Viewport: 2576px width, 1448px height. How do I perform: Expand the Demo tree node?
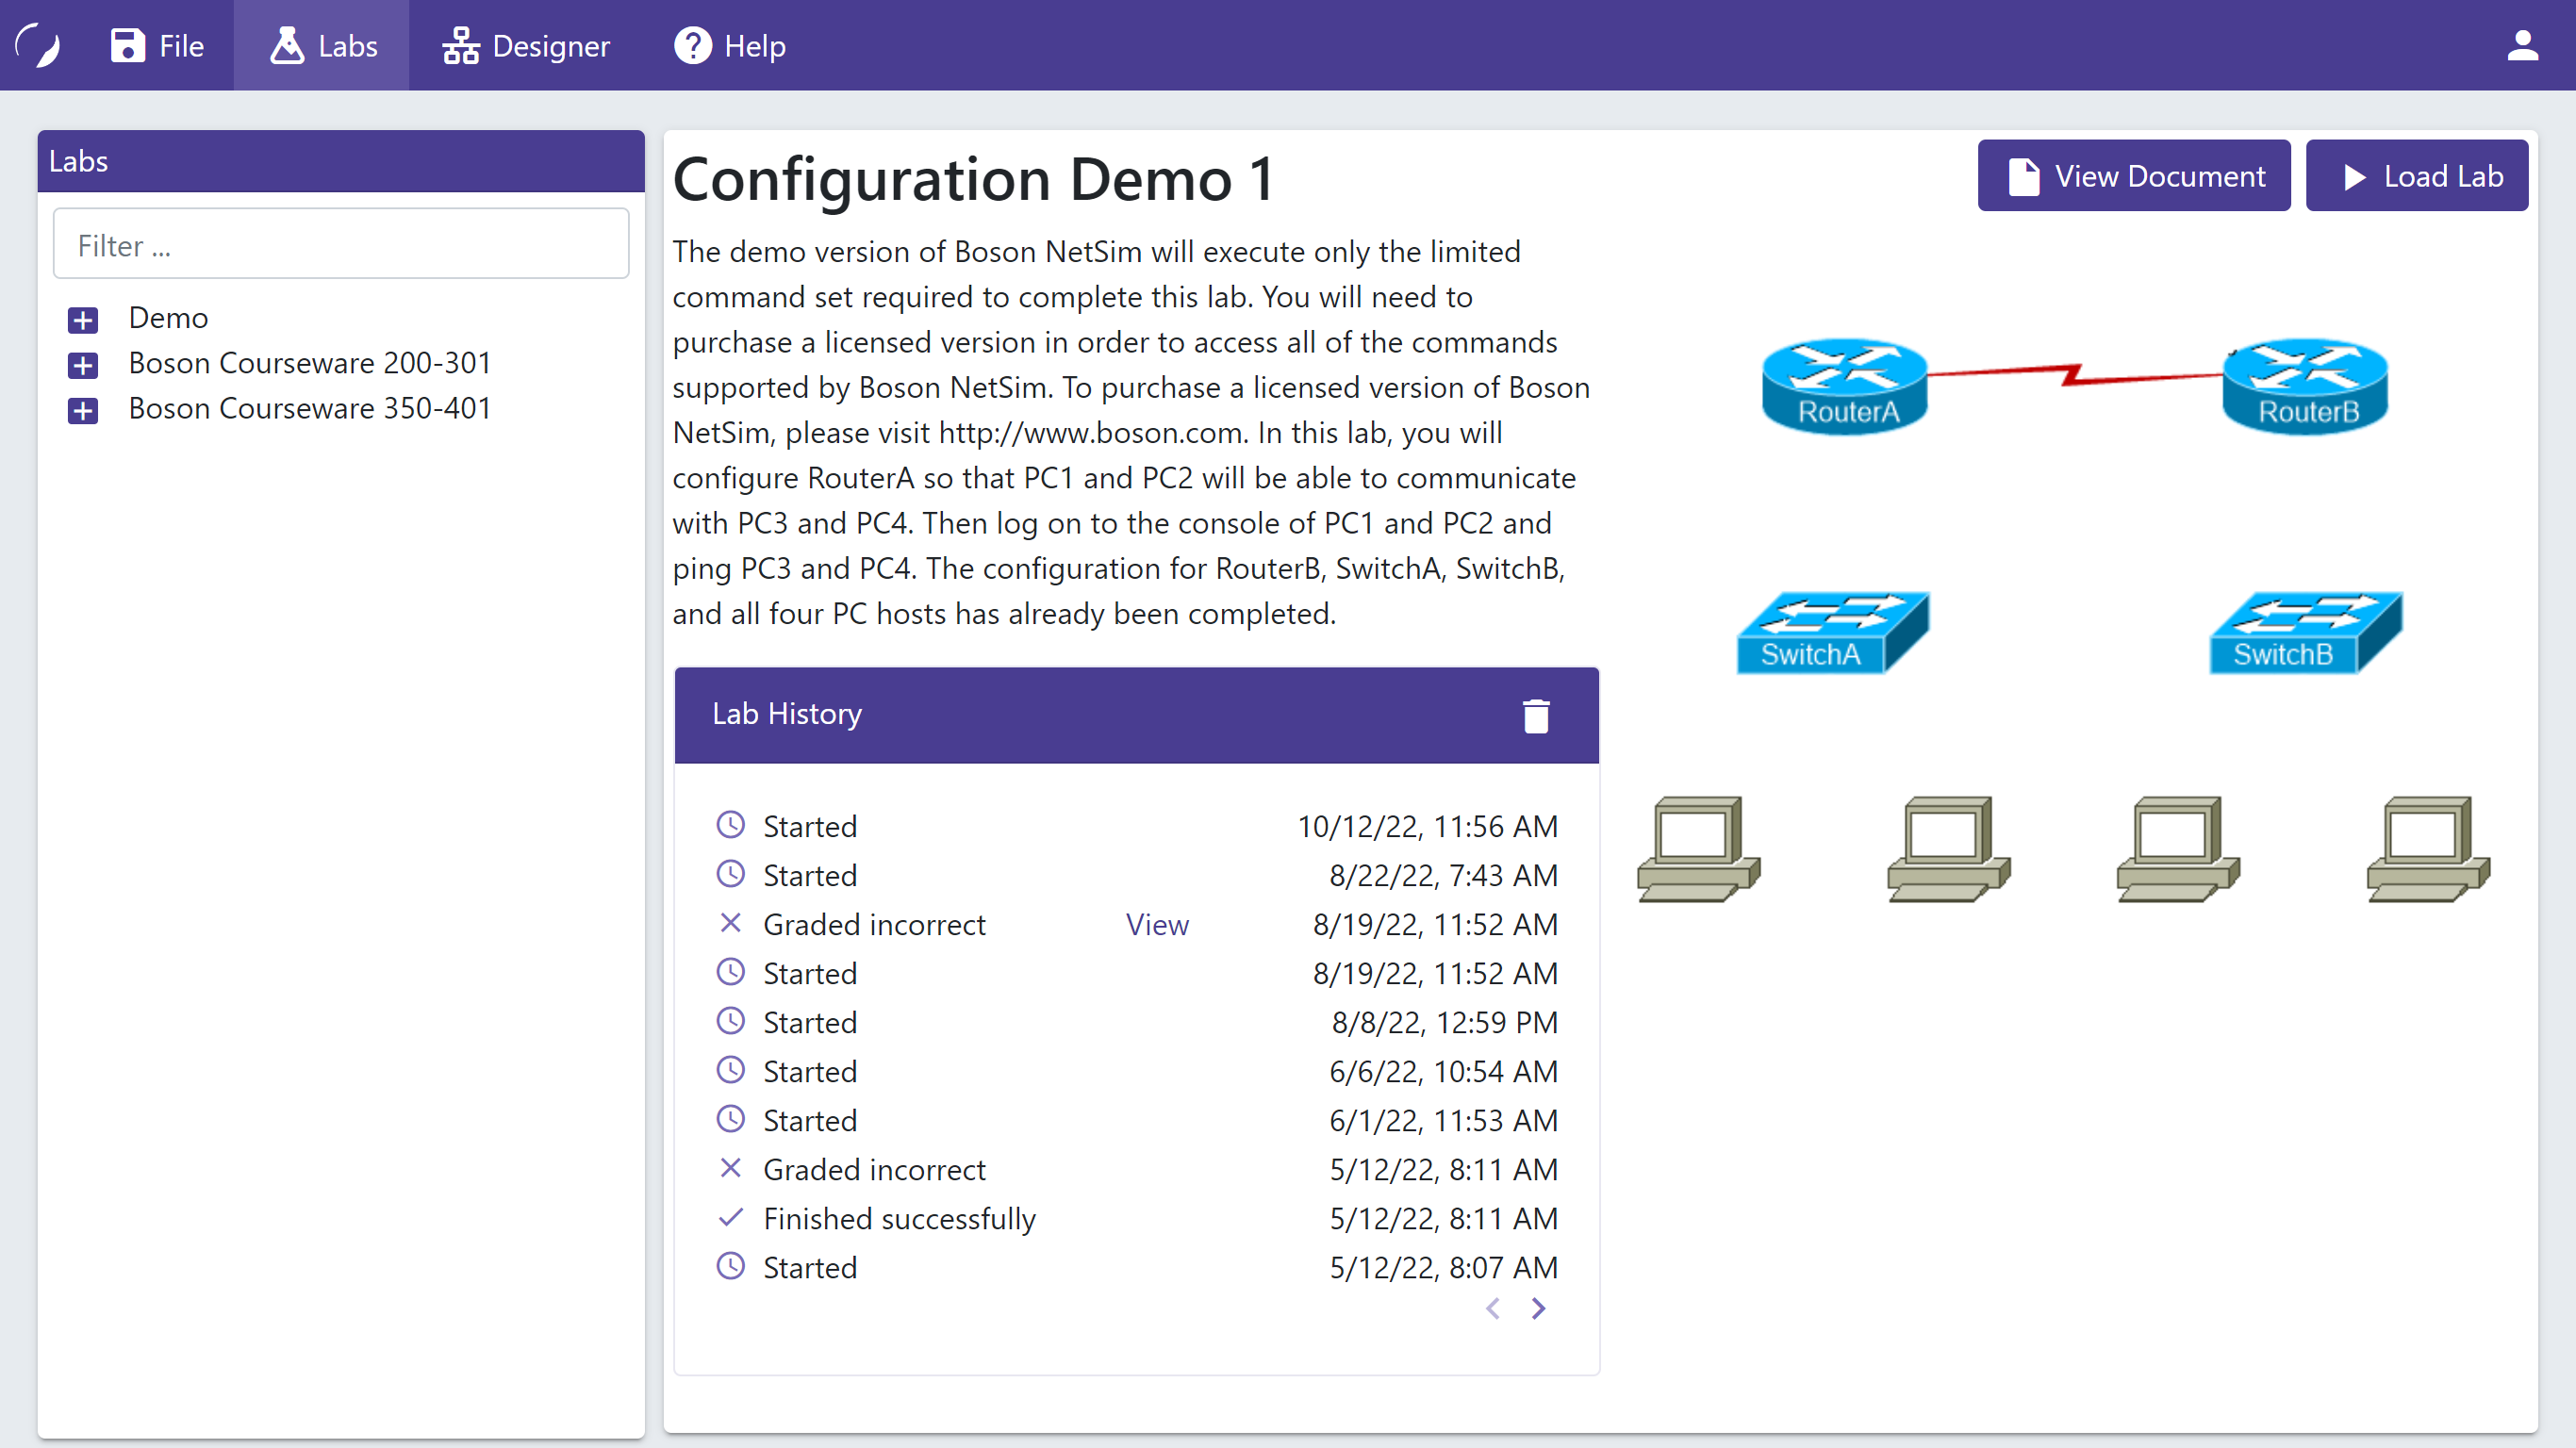click(x=83, y=320)
